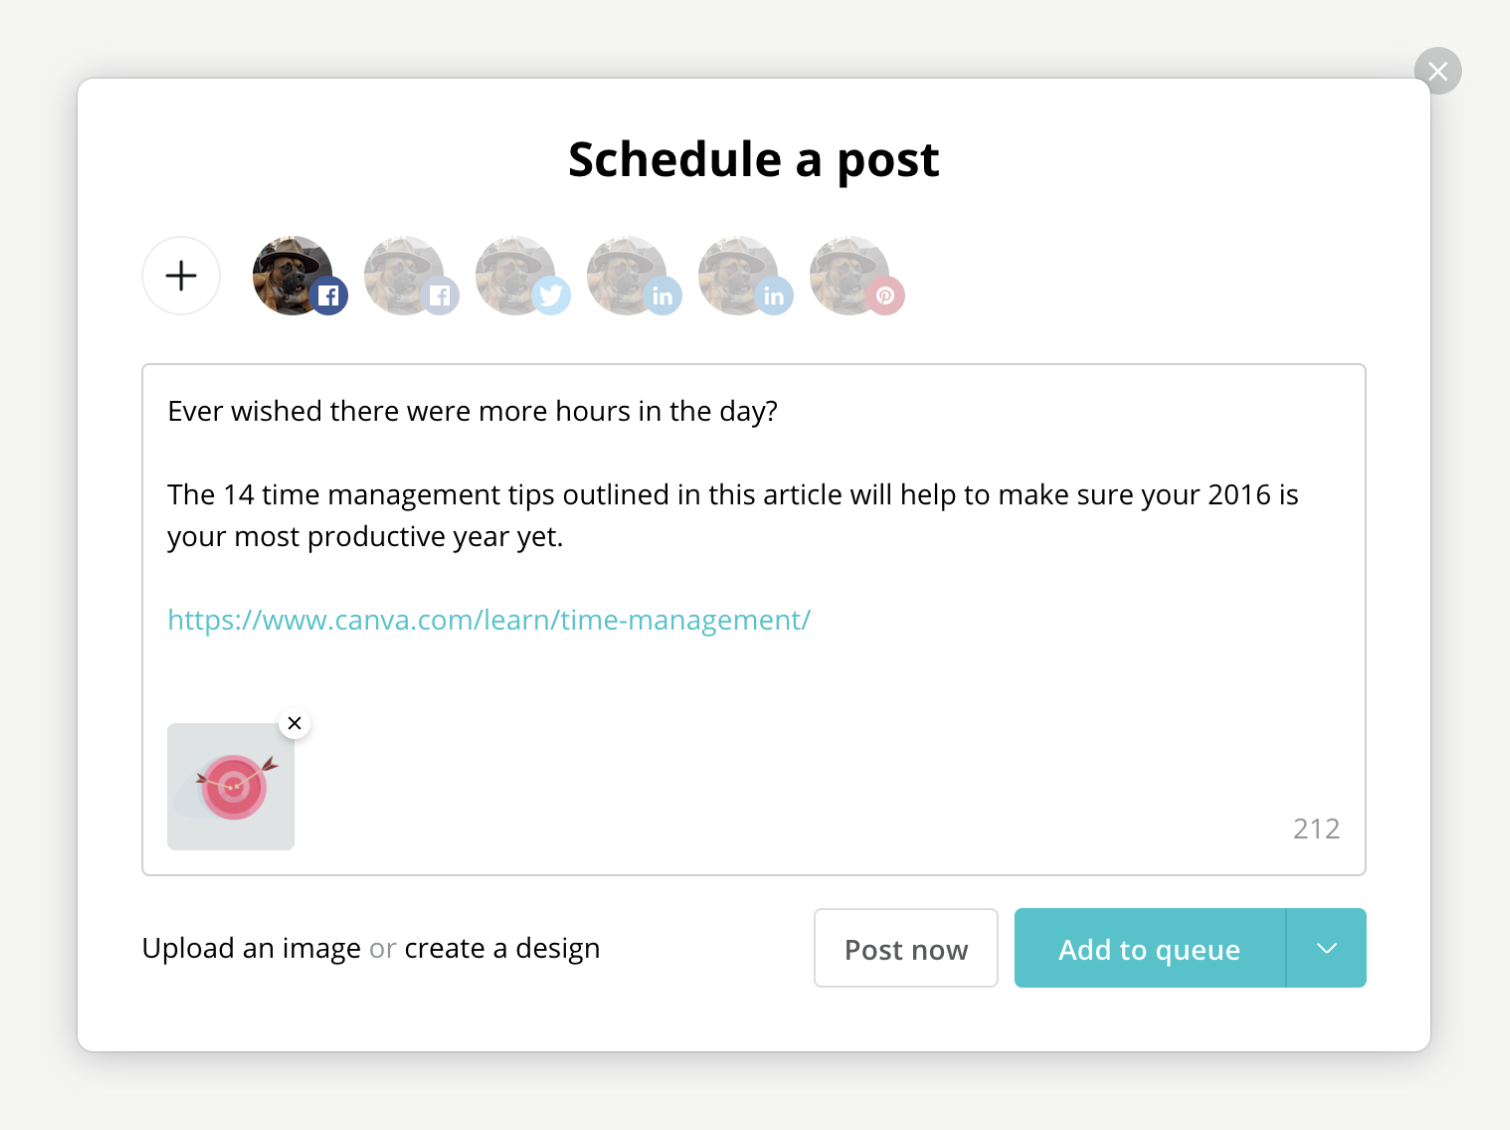Open the Upload an image link
Image resolution: width=1510 pixels, height=1130 pixels.
[x=251, y=948]
